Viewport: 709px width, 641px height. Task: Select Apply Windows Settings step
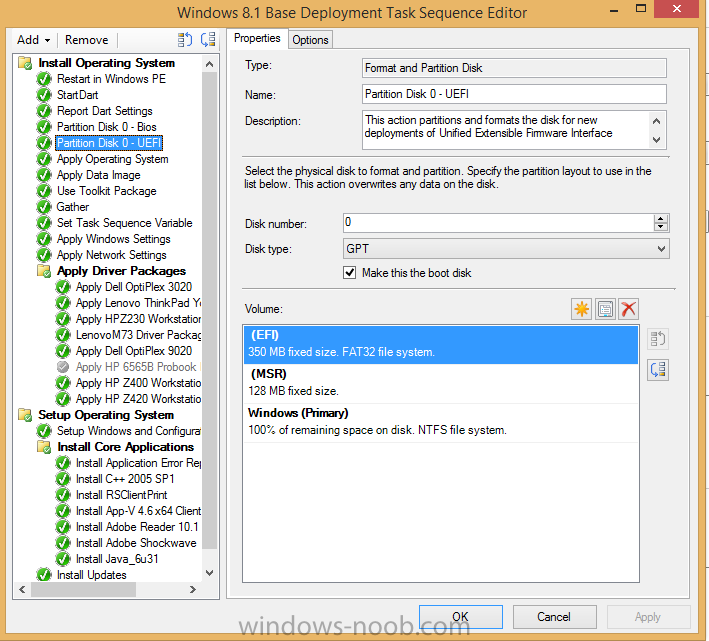pyautogui.click(x=113, y=239)
